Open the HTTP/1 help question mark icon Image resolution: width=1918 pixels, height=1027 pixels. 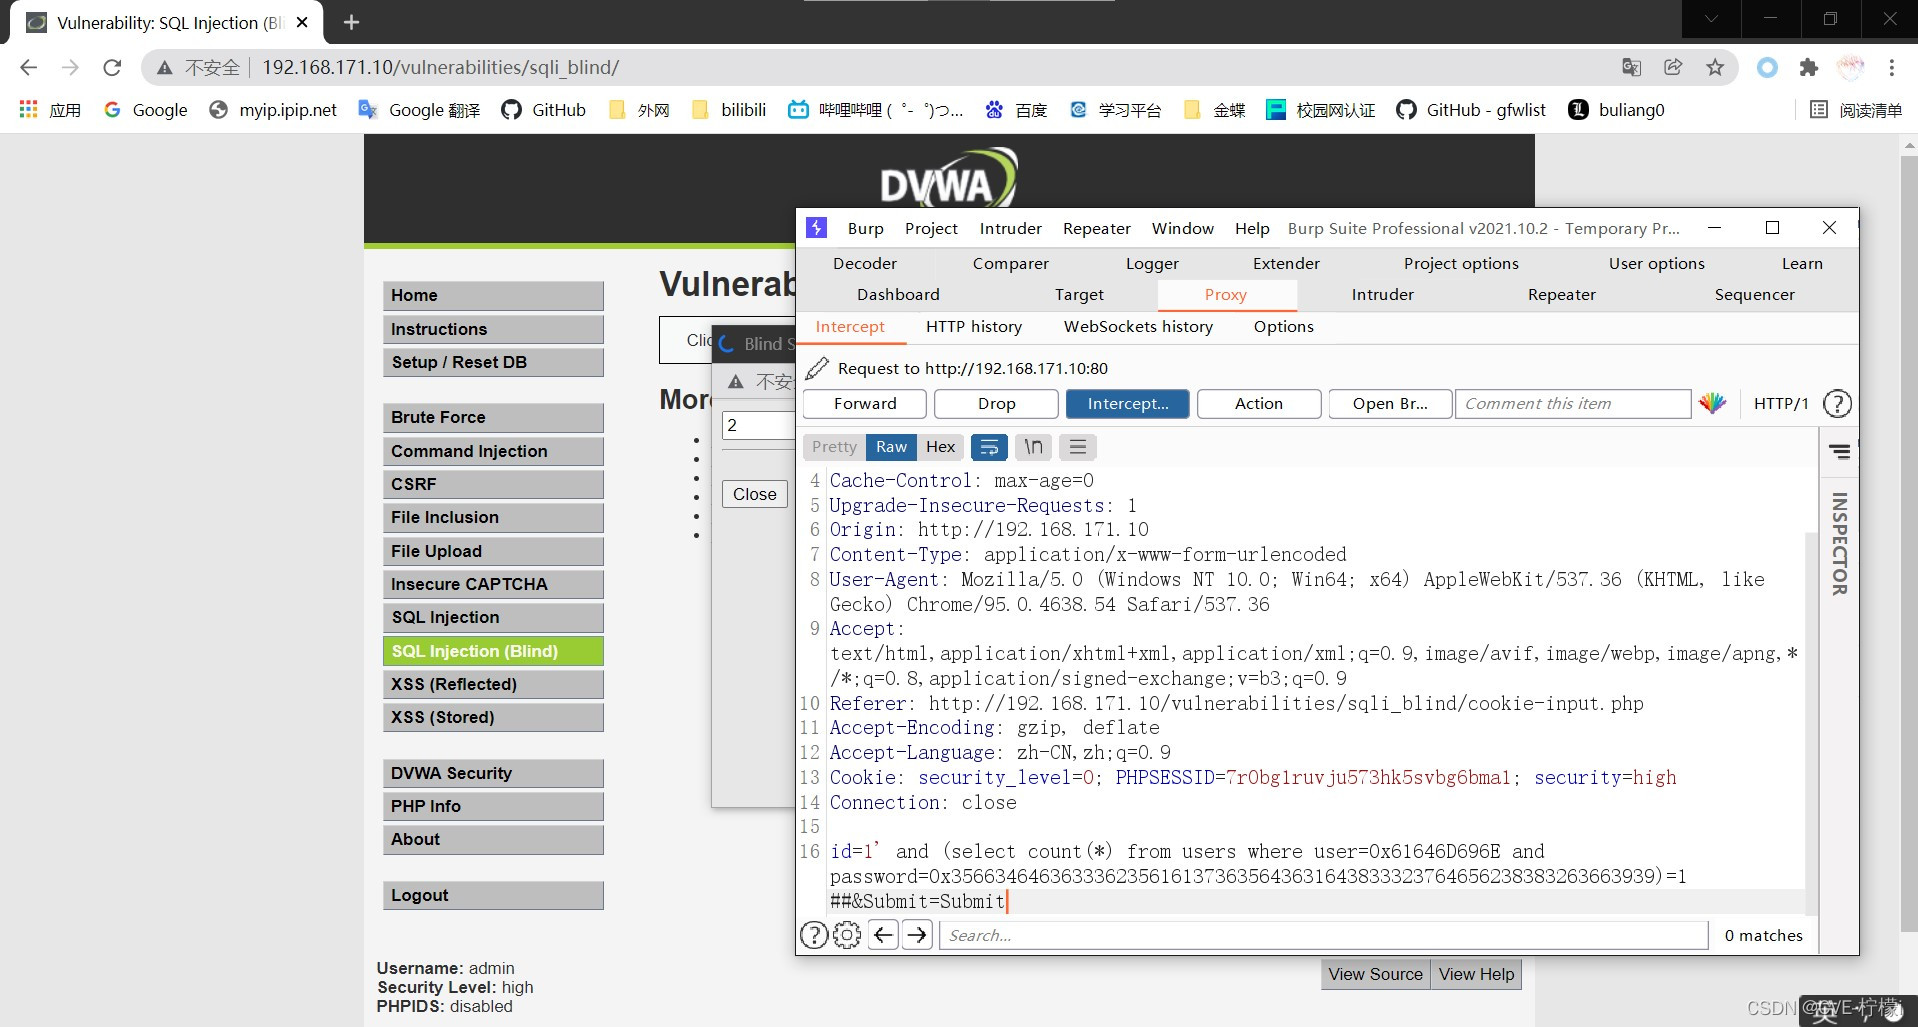(1837, 403)
